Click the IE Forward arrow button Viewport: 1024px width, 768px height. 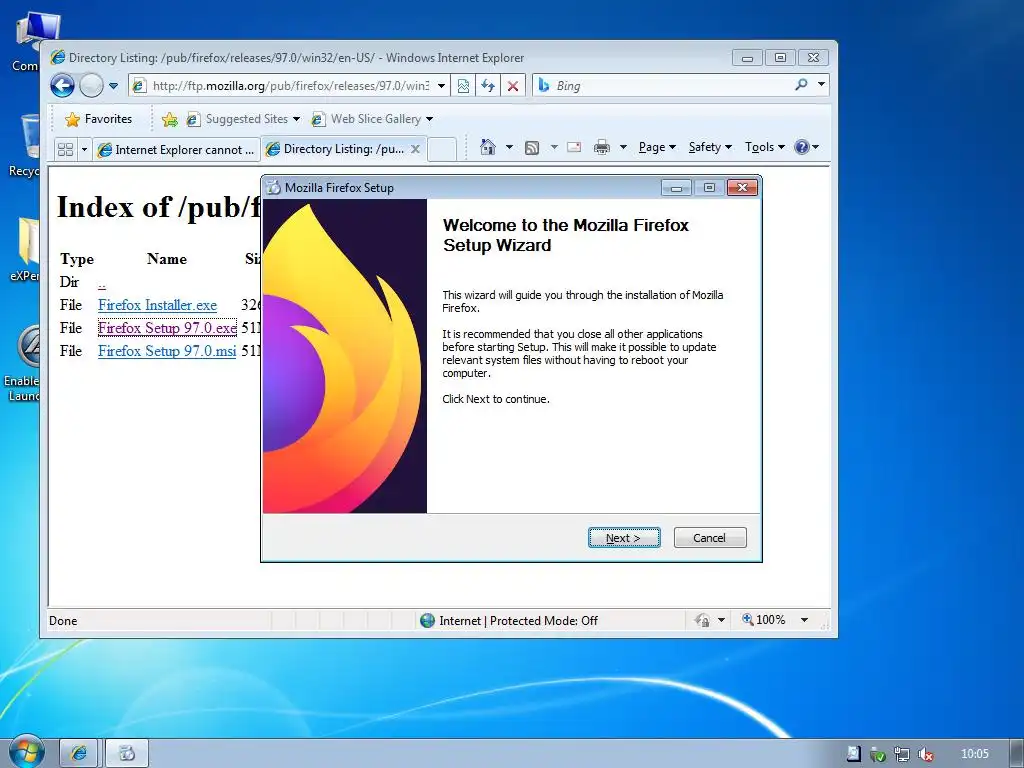point(91,86)
